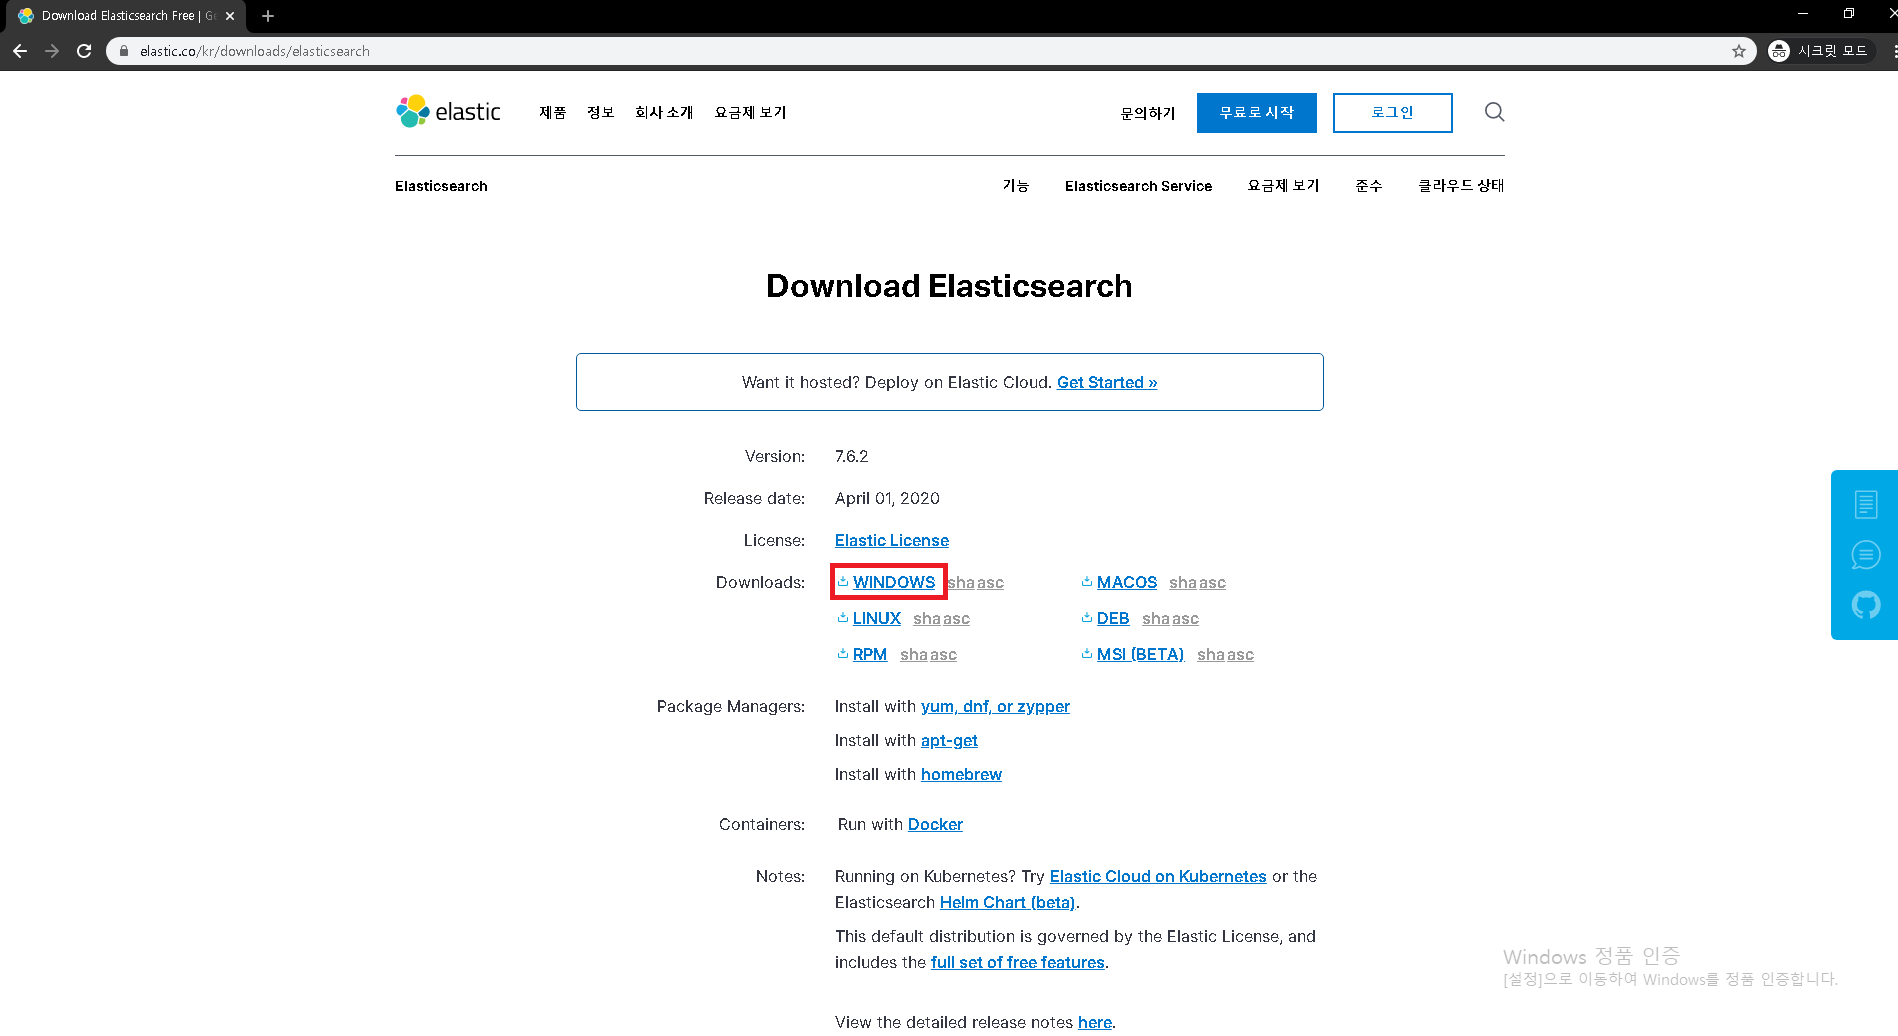Open asc signature link for MACOS
The width and height of the screenshot is (1898, 1036).
tap(1213, 583)
